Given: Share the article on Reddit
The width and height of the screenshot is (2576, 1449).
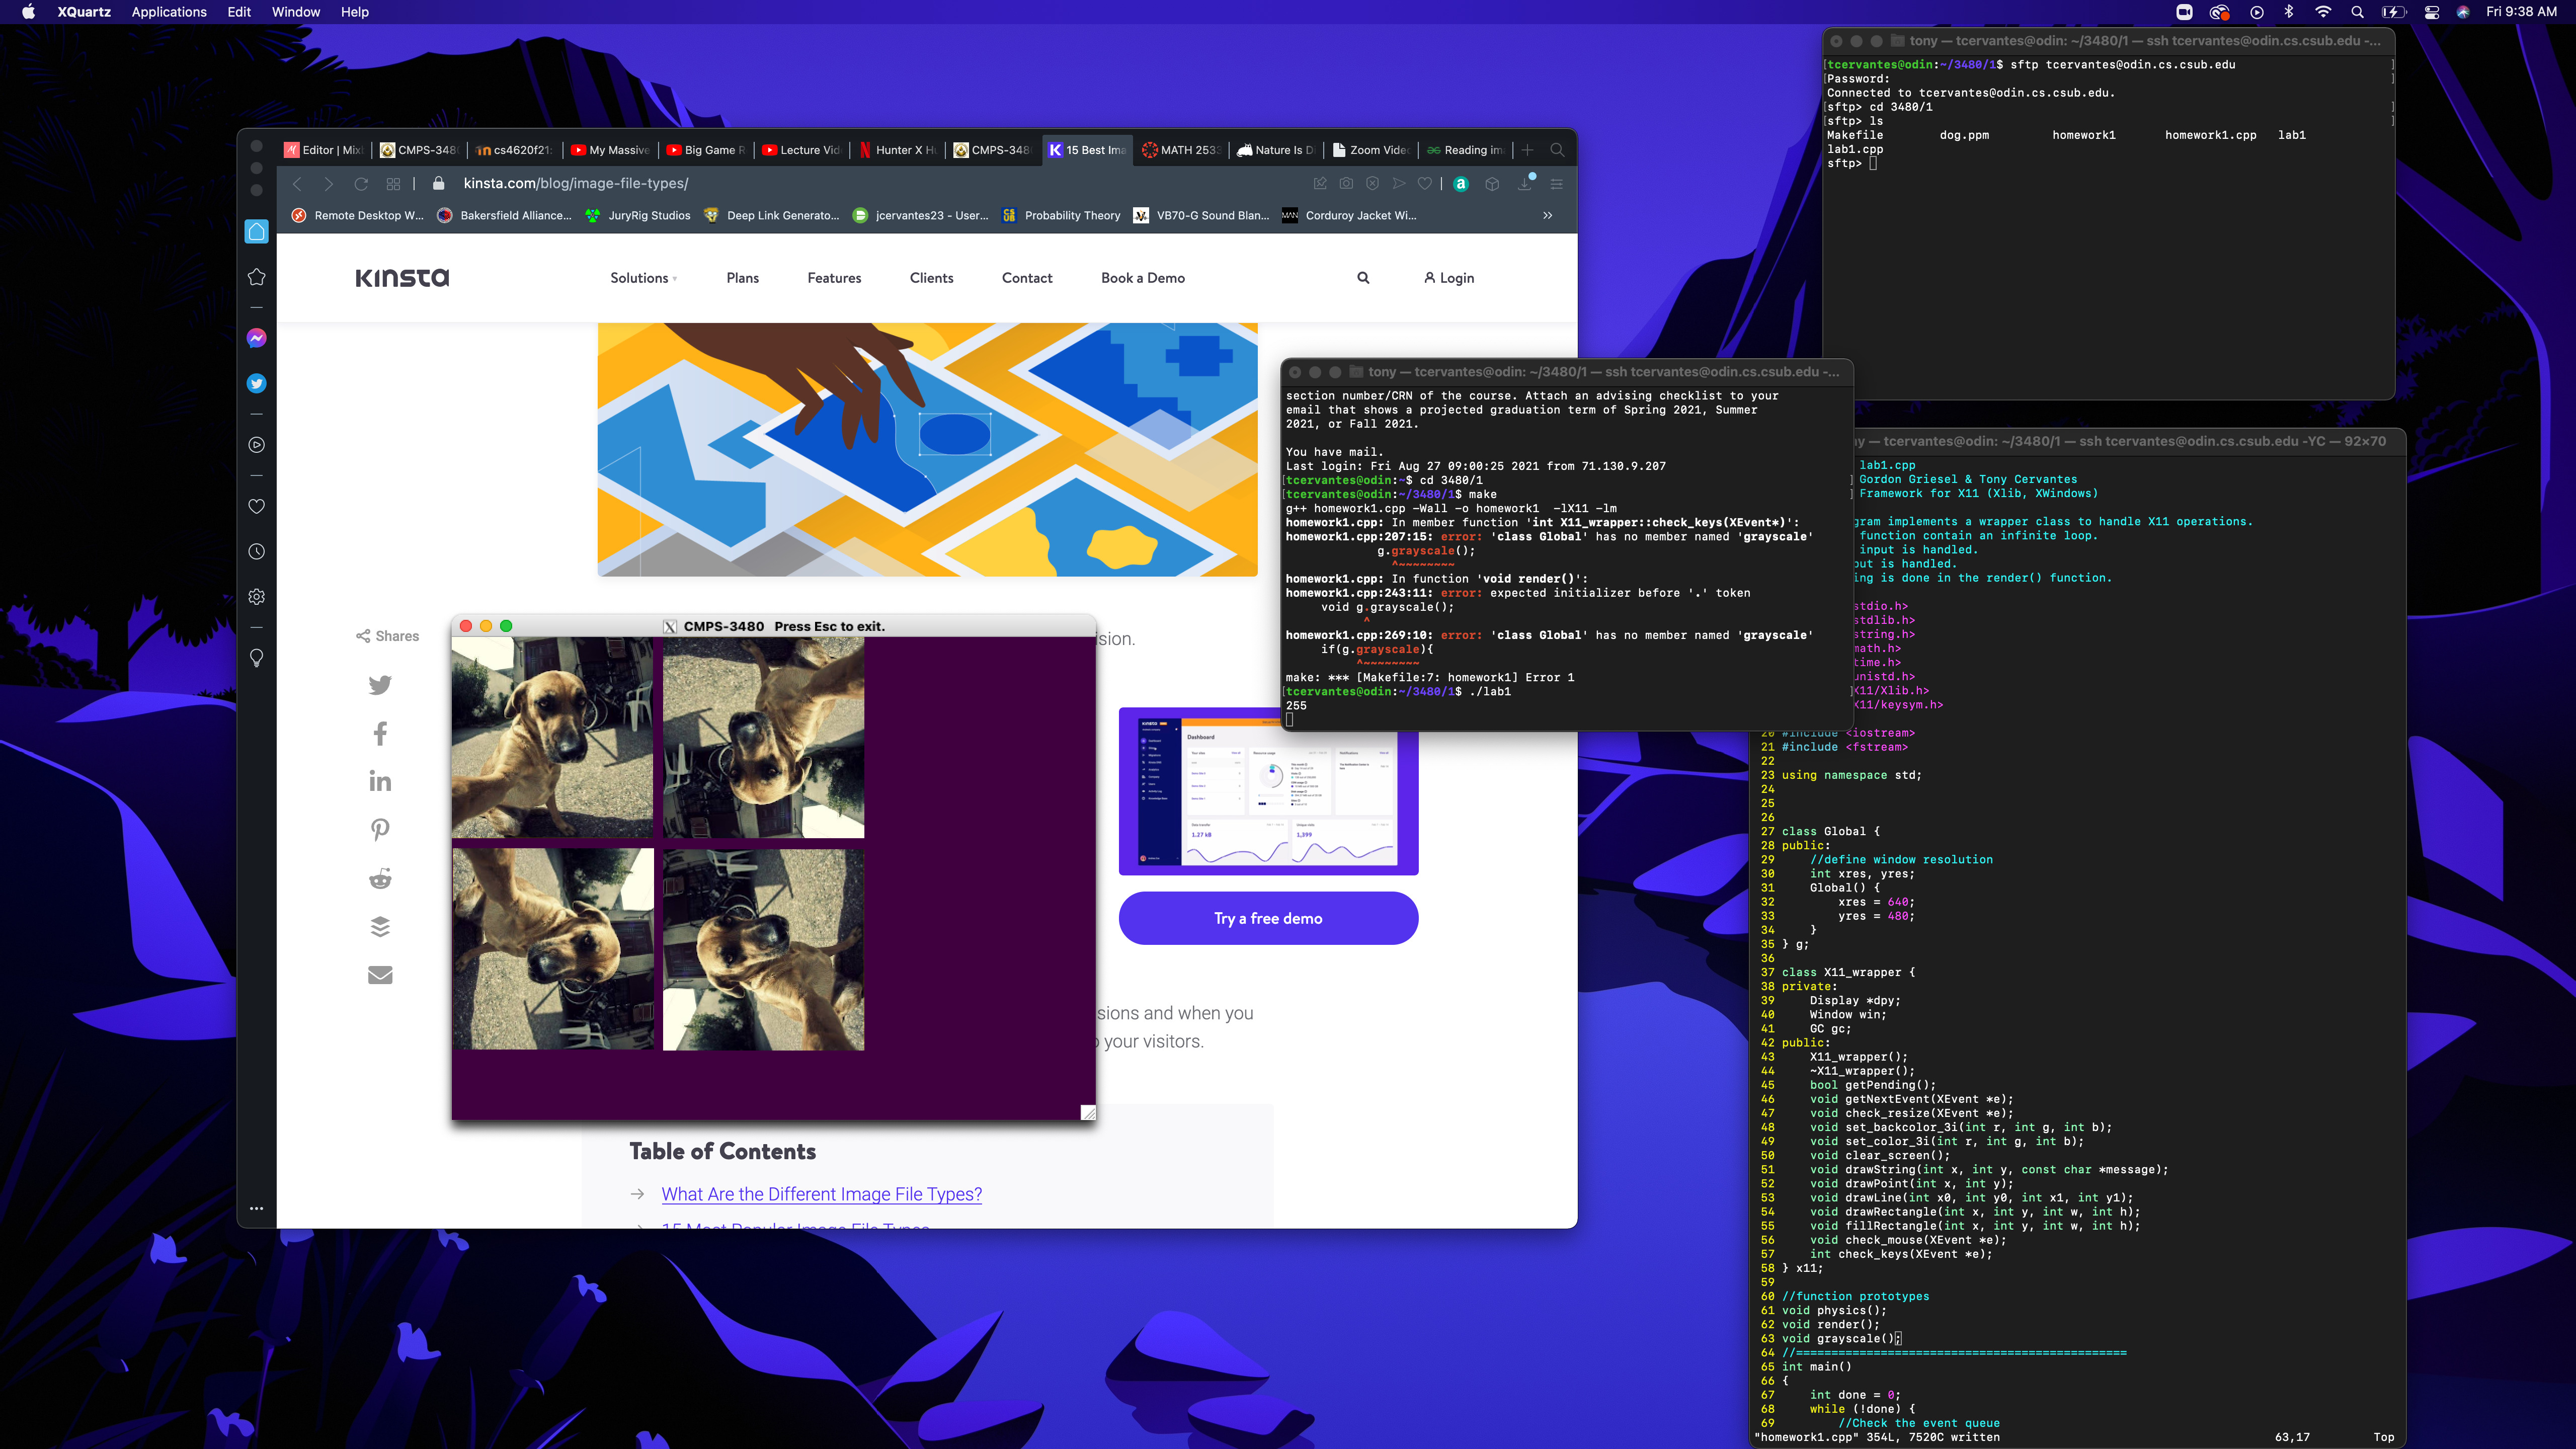Looking at the screenshot, I should pos(380,878).
